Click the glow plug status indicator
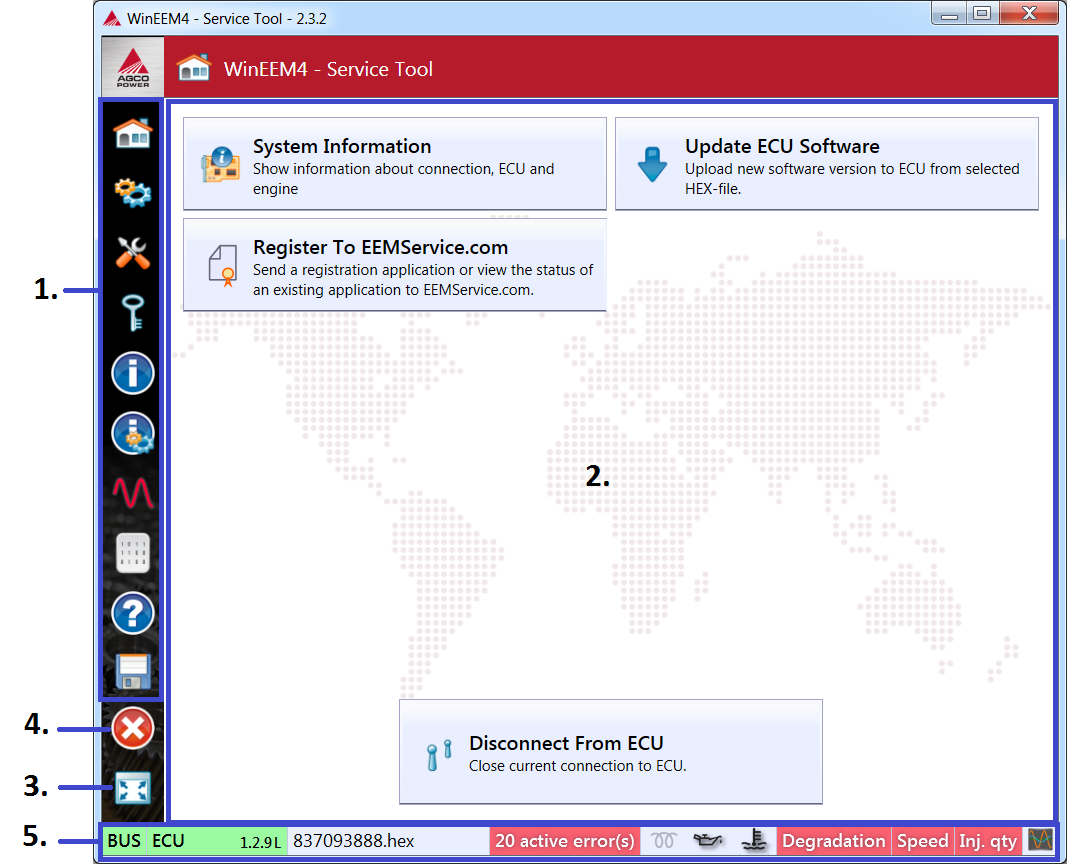The width and height of the screenshot is (1067, 864). tap(662, 840)
